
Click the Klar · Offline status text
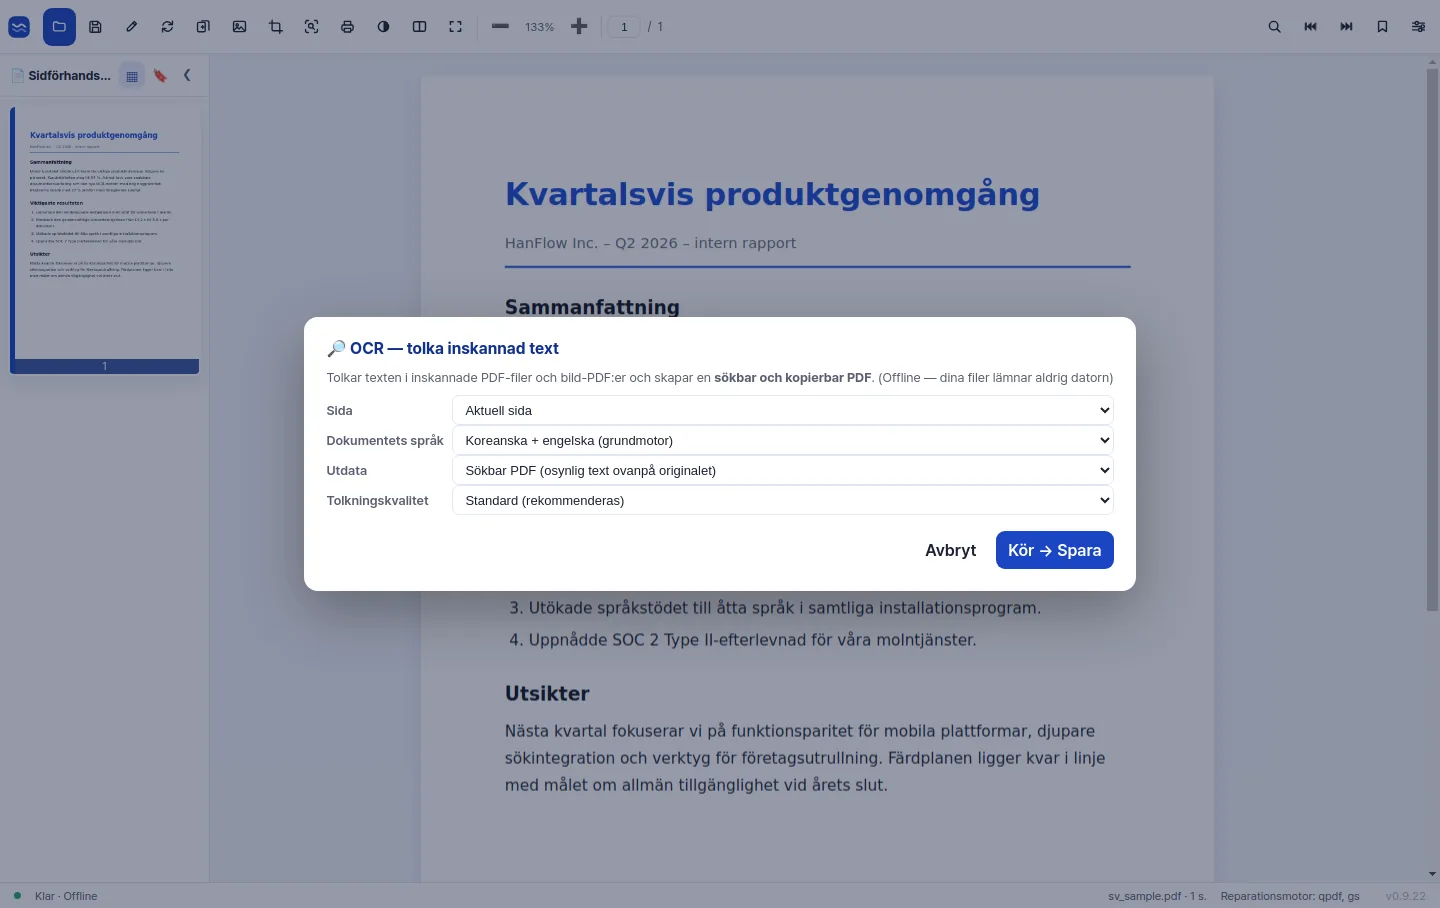[66, 896]
